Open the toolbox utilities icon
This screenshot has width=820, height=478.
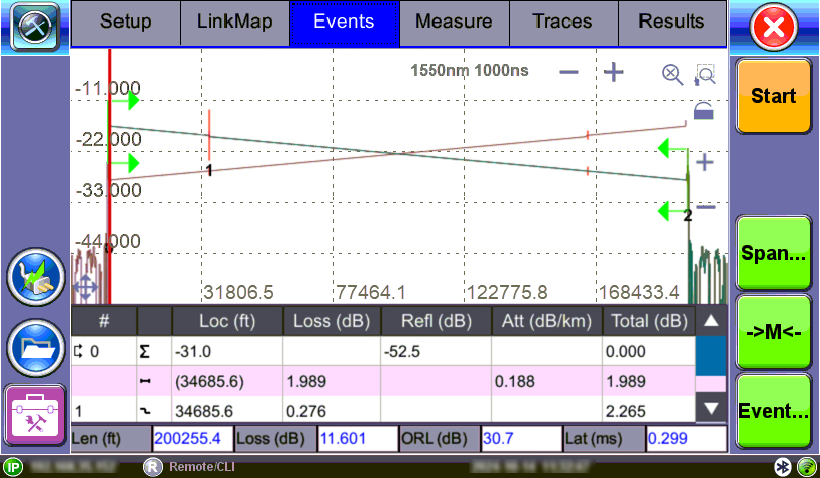pyautogui.click(x=35, y=415)
